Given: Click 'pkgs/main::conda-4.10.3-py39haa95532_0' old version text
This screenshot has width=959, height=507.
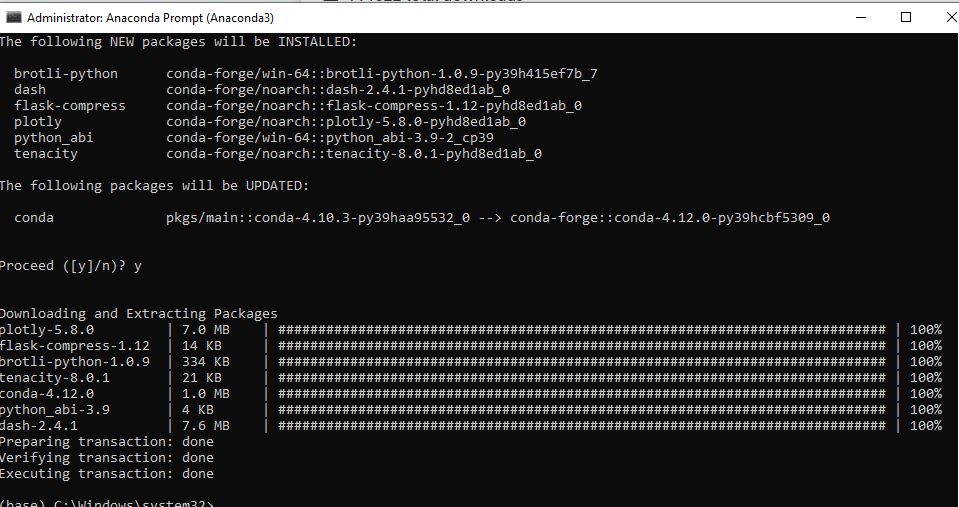Looking at the screenshot, I should point(318,218).
